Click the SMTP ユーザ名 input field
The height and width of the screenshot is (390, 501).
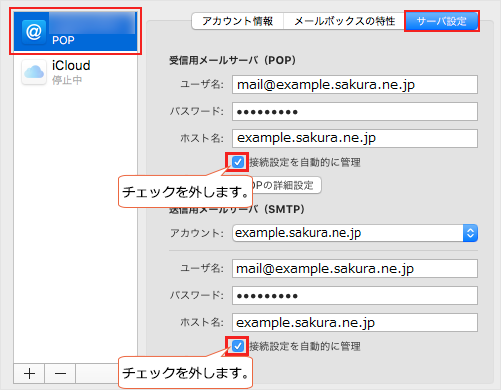tap(355, 269)
